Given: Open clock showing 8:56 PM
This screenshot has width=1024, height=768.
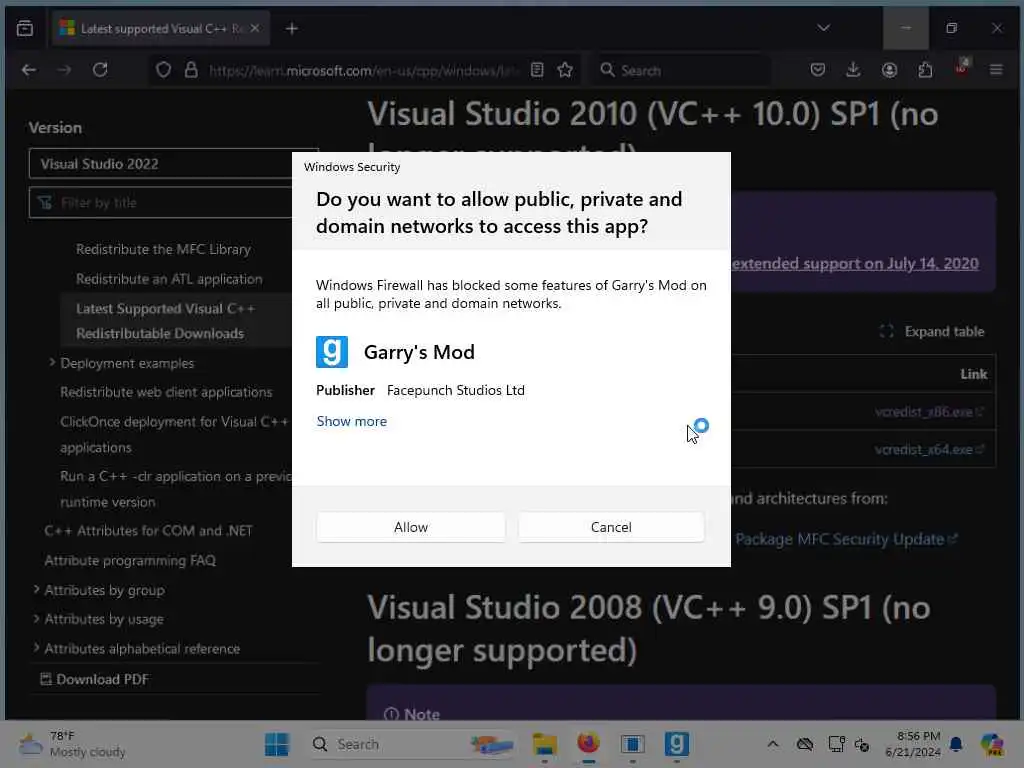Looking at the screenshot, I should click(x=913, y=744).
